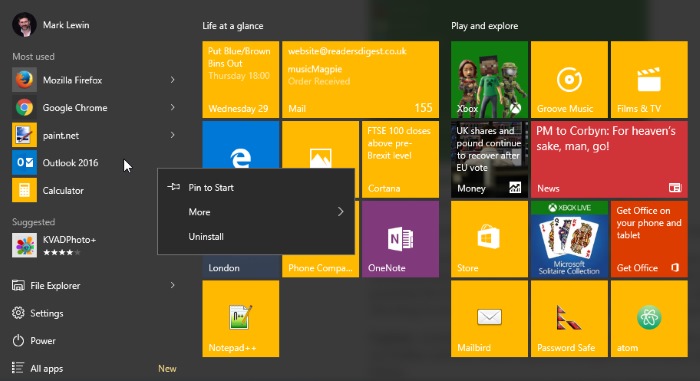This screenshot has width=700, height=381.
Task: Open the Films & TV tile
Action: [x=649, y=80]
